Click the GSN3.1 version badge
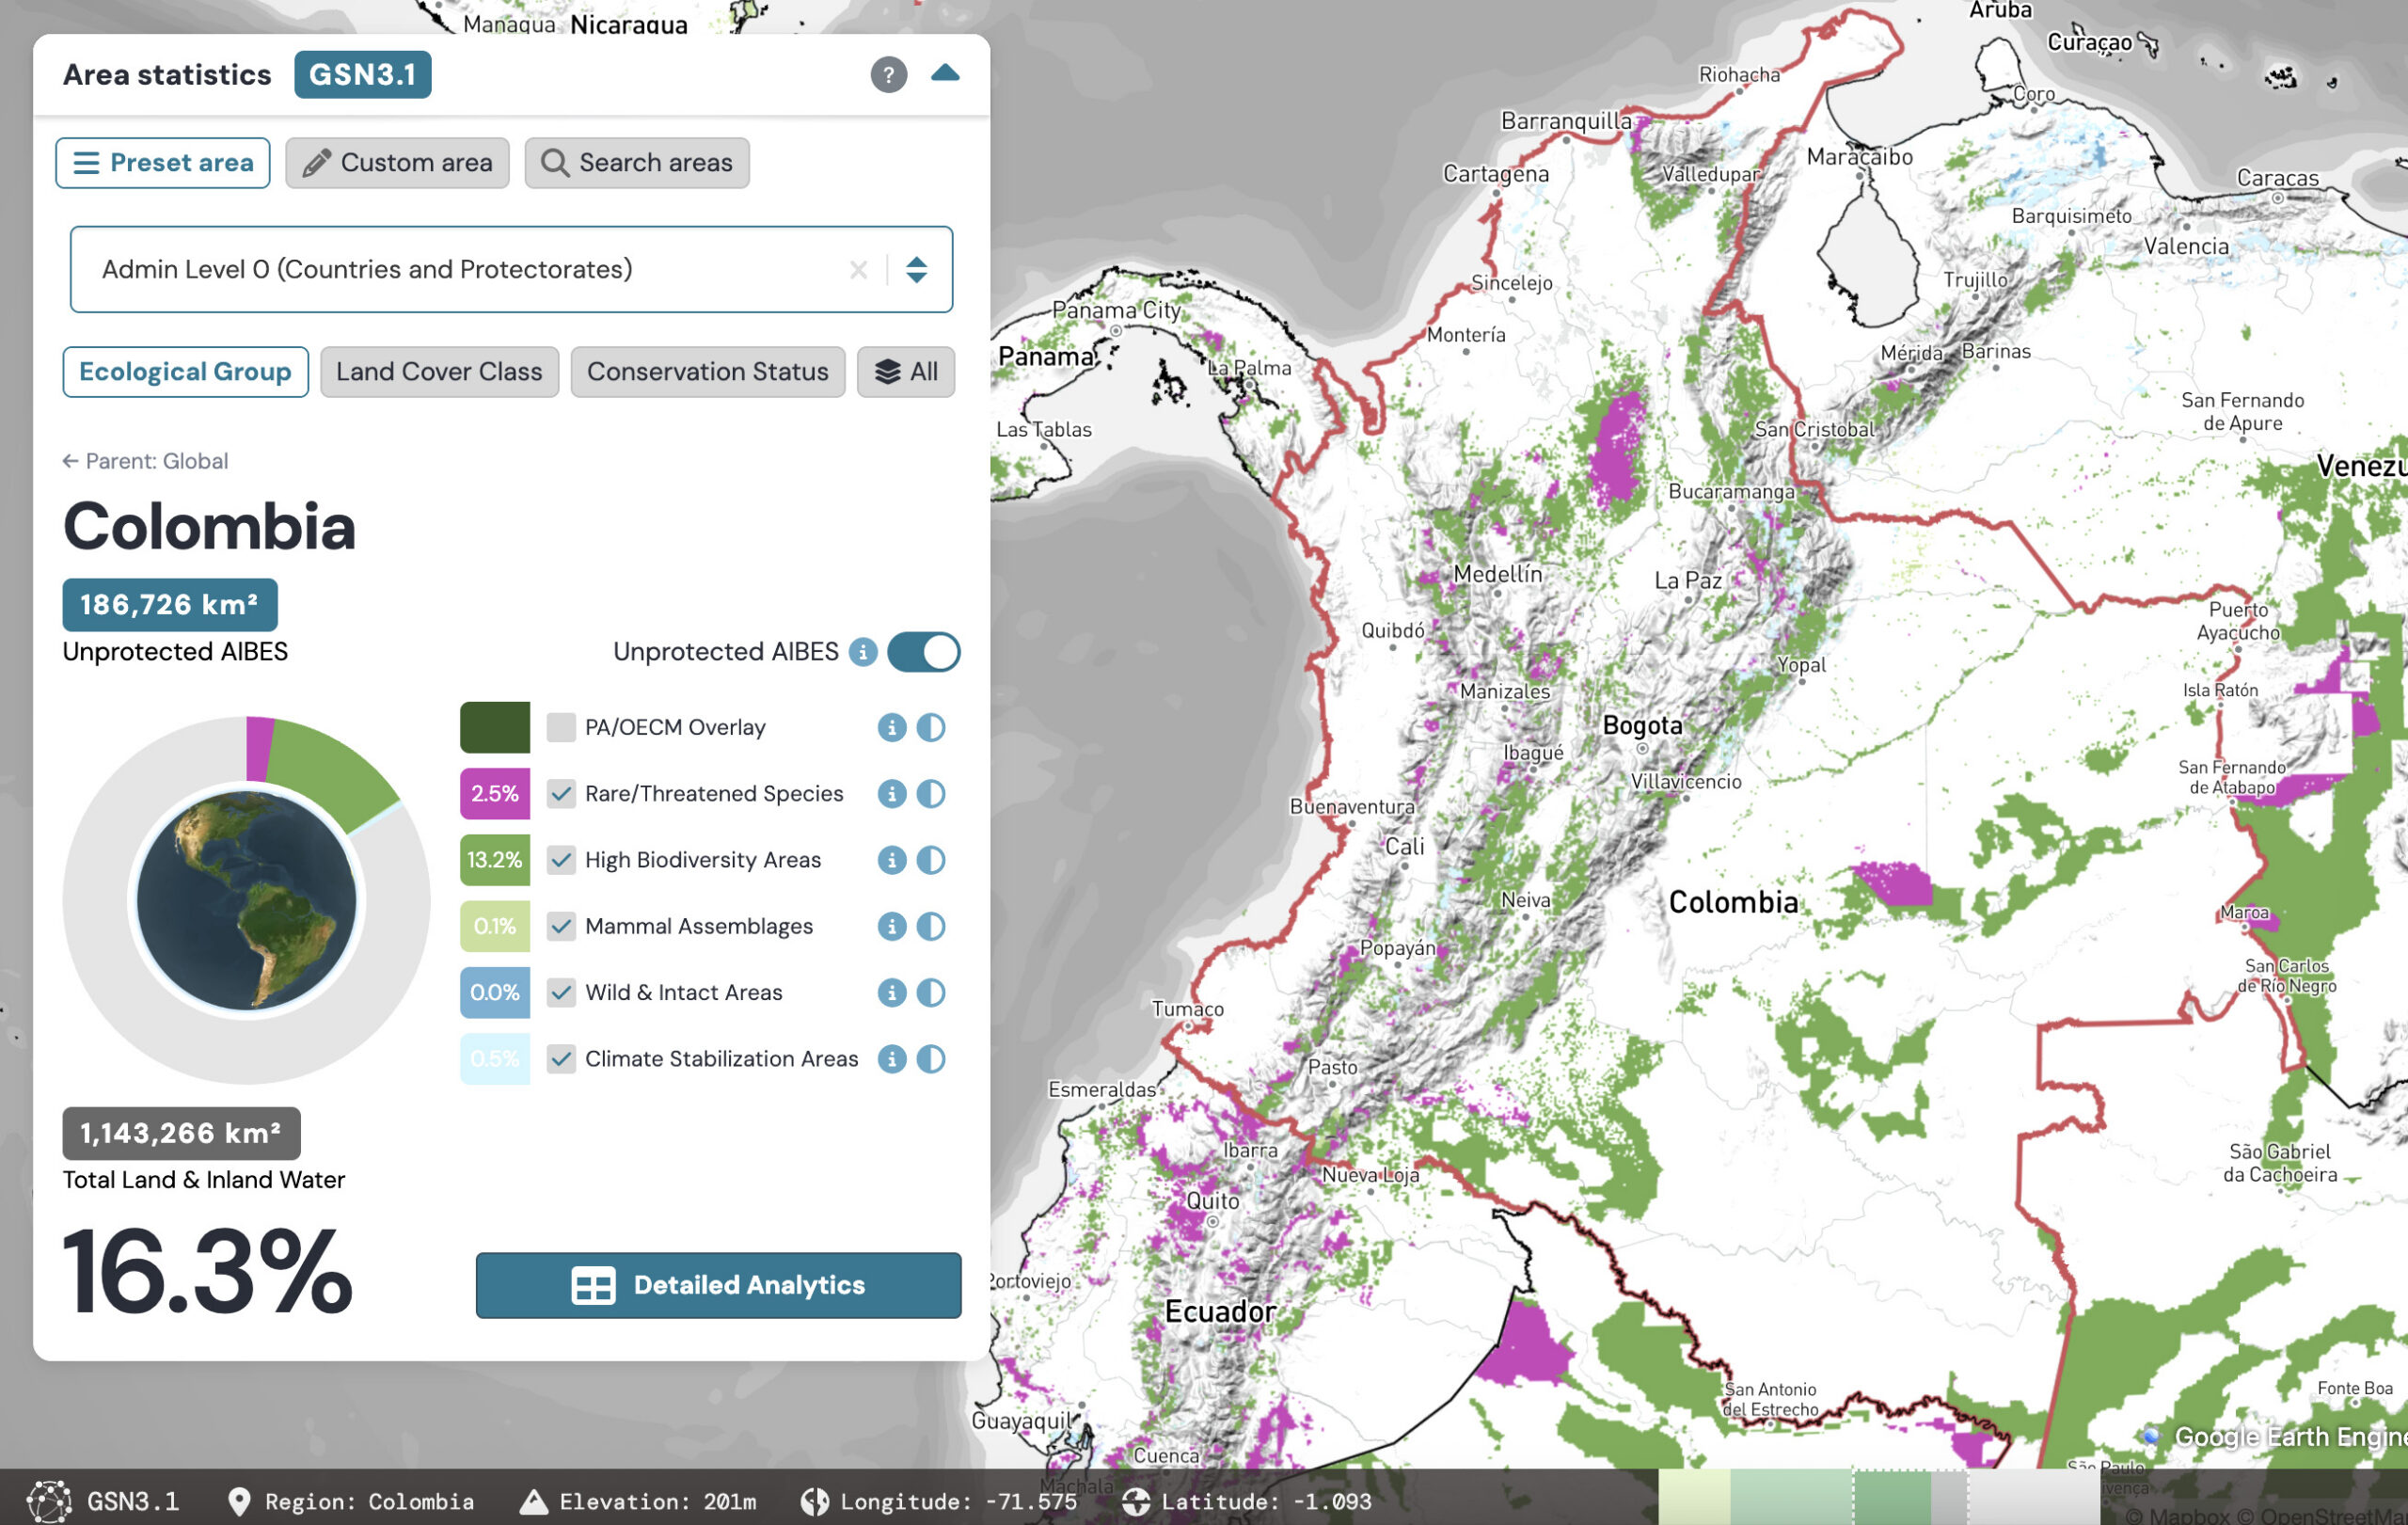 362,74
